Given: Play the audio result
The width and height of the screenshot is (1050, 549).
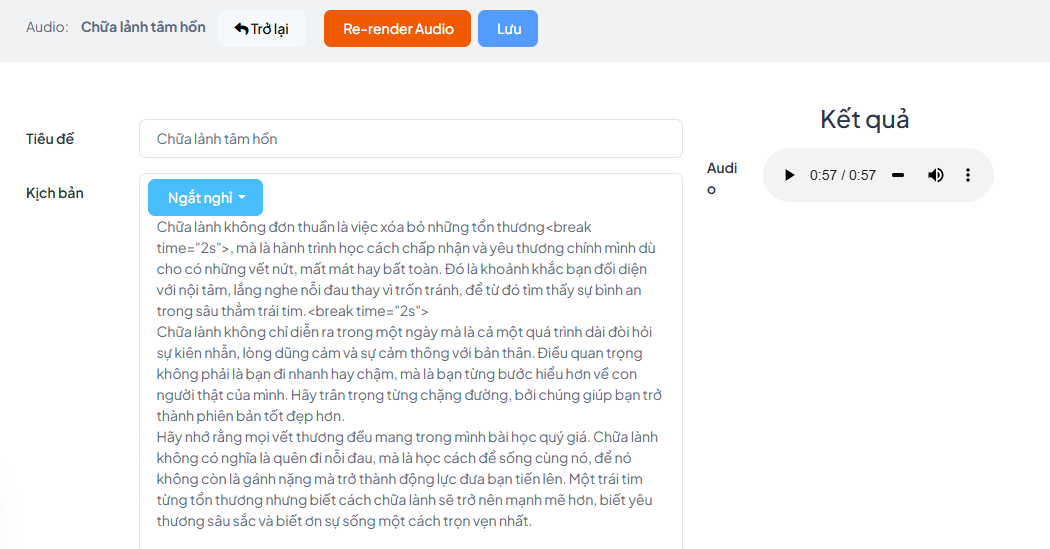Looking at the screenshot, I should 790,175.
